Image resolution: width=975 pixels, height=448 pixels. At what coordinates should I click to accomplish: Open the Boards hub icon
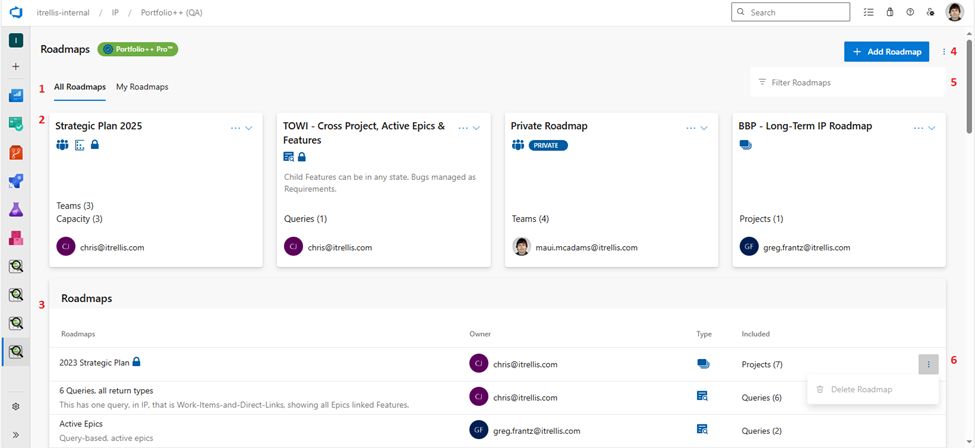coord(16,123)
